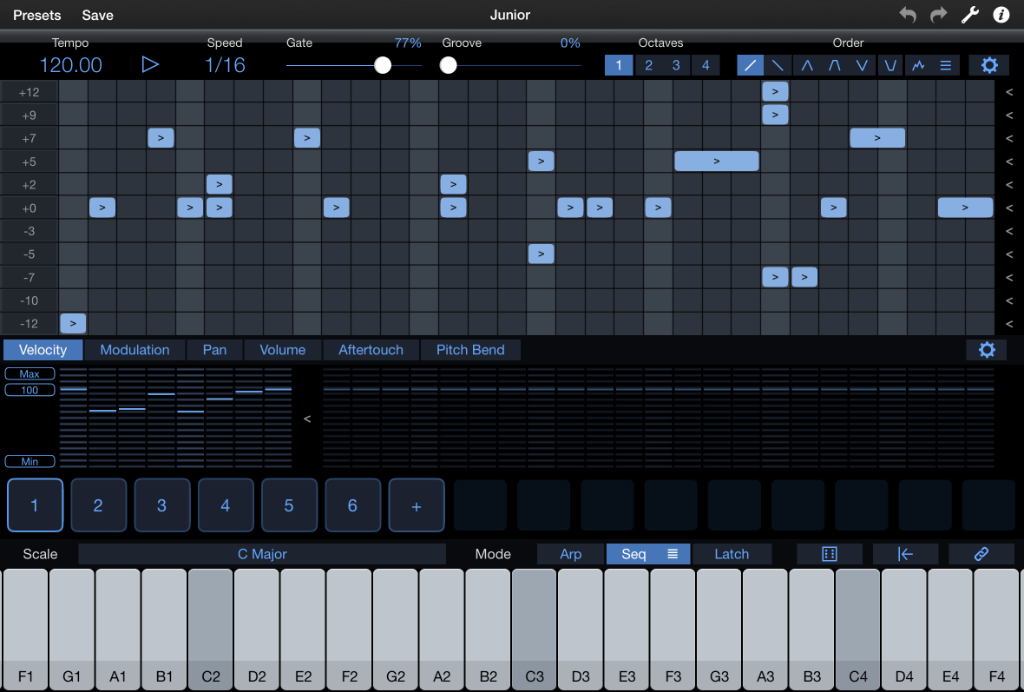
Task: Switch to the Pan tab
Action: click(x=215, y=350)
